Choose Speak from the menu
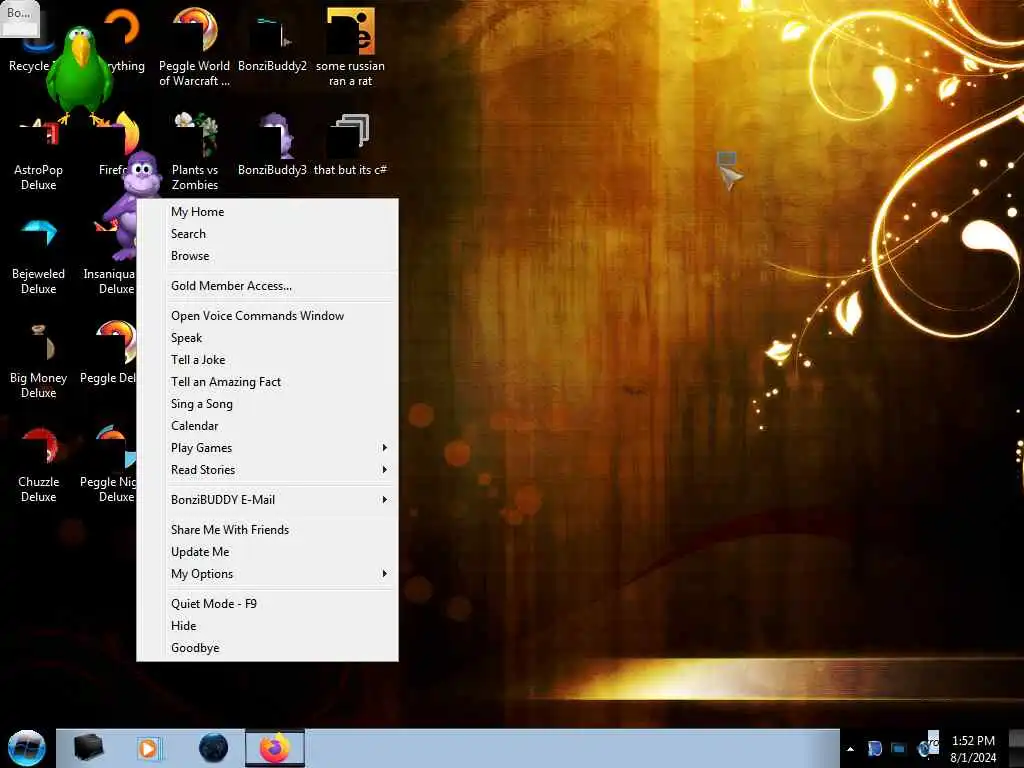1024x768 pixels. [267, 338]
